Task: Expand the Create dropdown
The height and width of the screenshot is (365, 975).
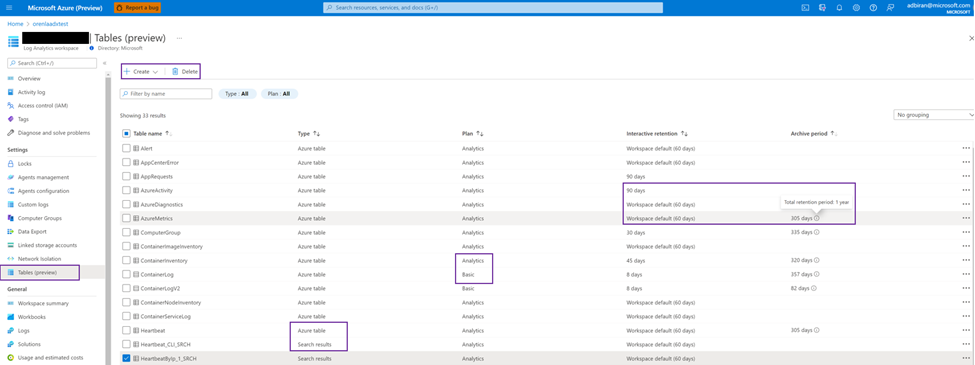Action: coord(141,72)
